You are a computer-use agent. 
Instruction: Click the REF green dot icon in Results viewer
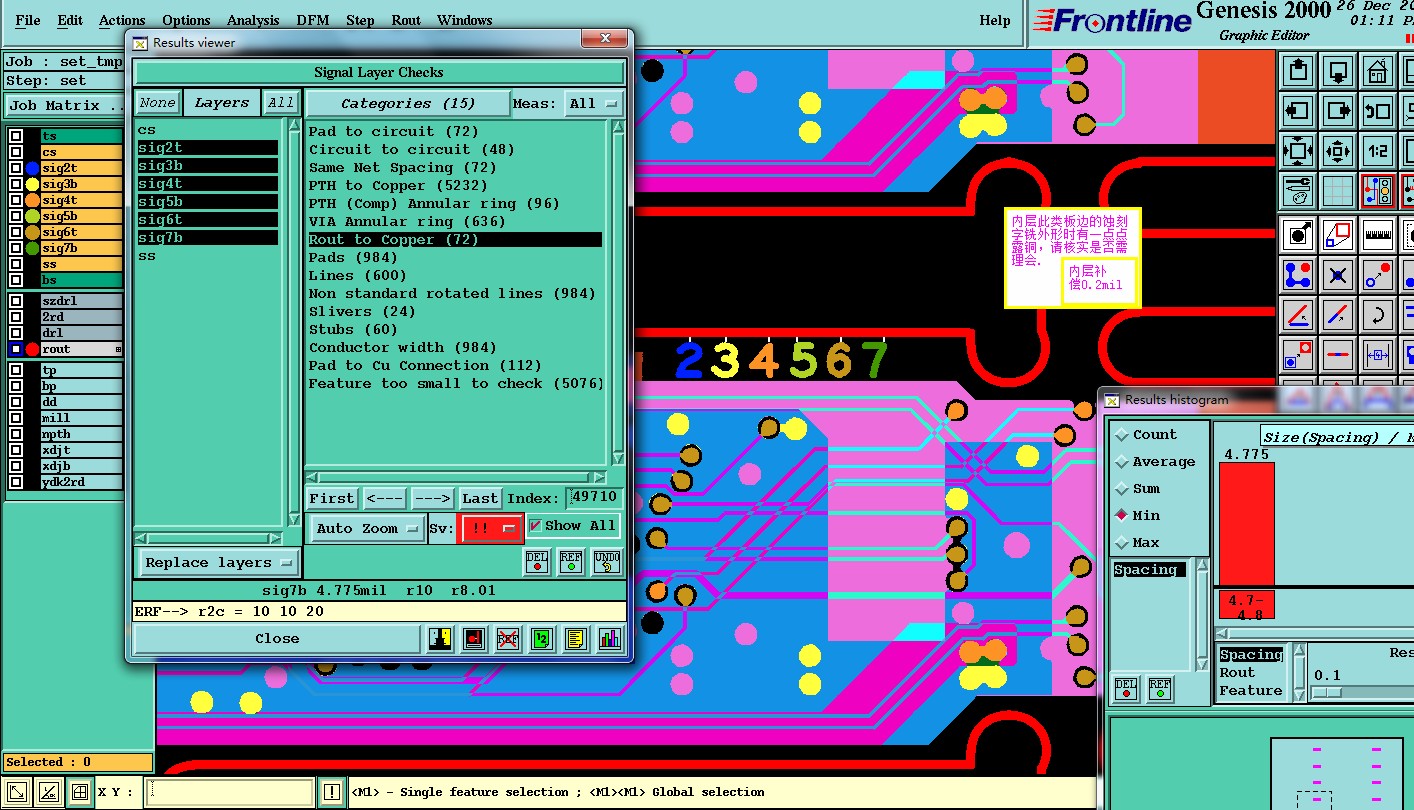click(x=571, y=562)
